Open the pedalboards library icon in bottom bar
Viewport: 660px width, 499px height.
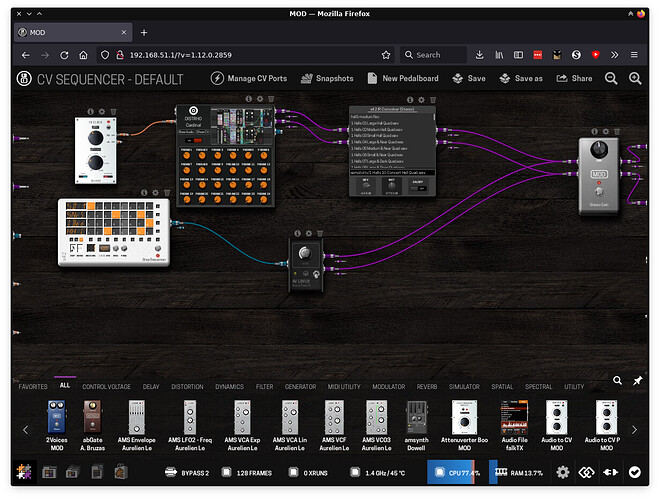coord(49,472)
